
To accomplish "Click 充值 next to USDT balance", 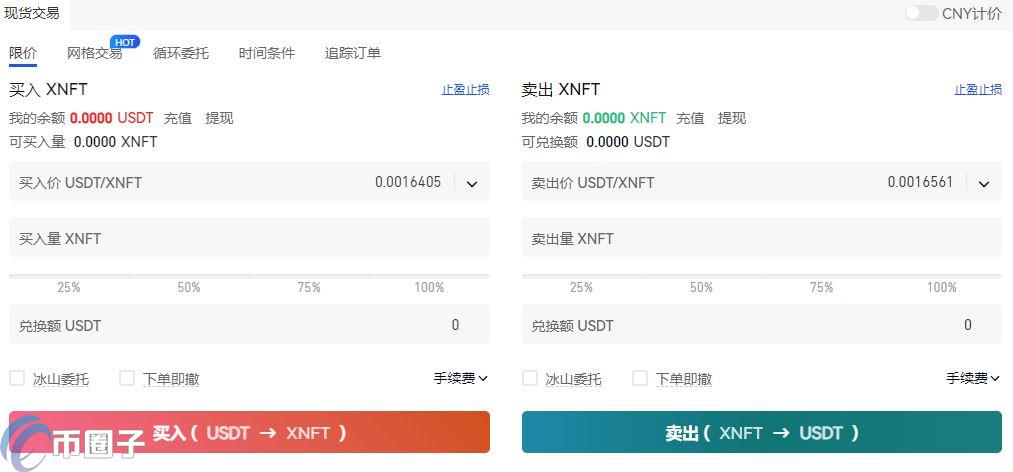I will tap(178, 118).
